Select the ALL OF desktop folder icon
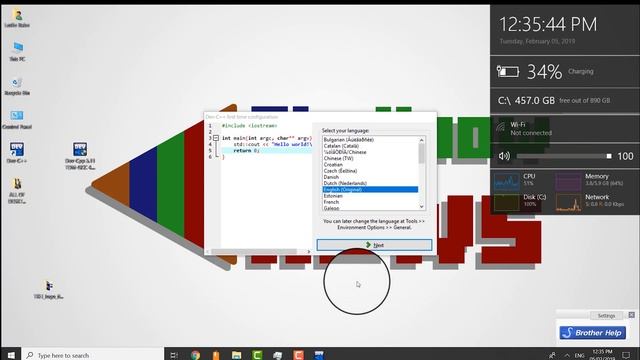Image resolution: width=640 pixels, height=360 pixels. (17, 191)
